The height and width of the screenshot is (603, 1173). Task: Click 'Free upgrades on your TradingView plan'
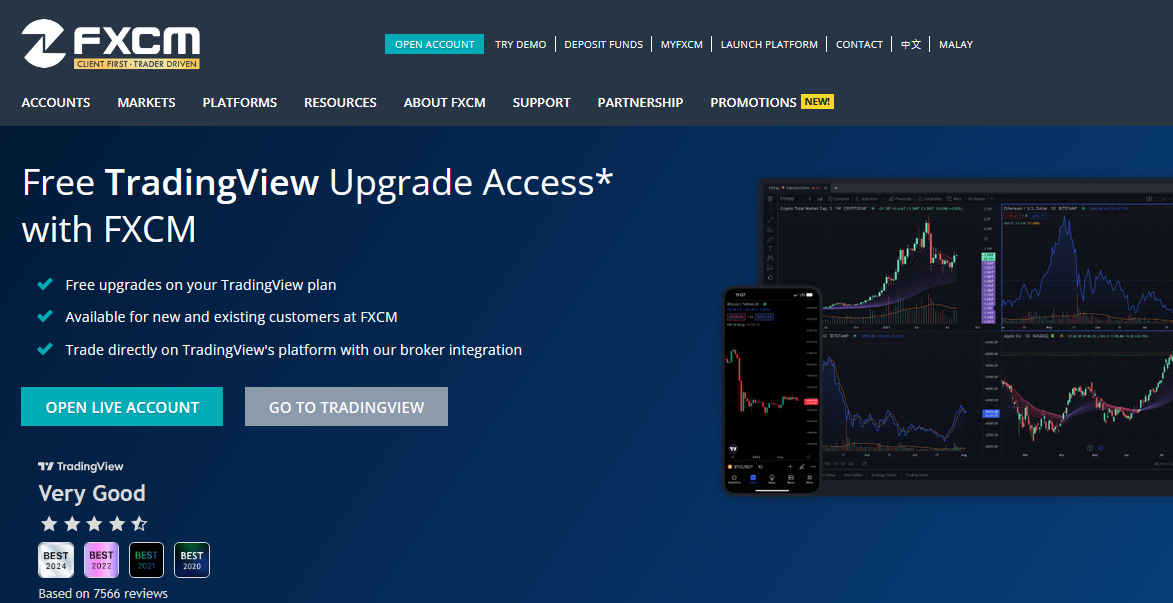[201, 284]
